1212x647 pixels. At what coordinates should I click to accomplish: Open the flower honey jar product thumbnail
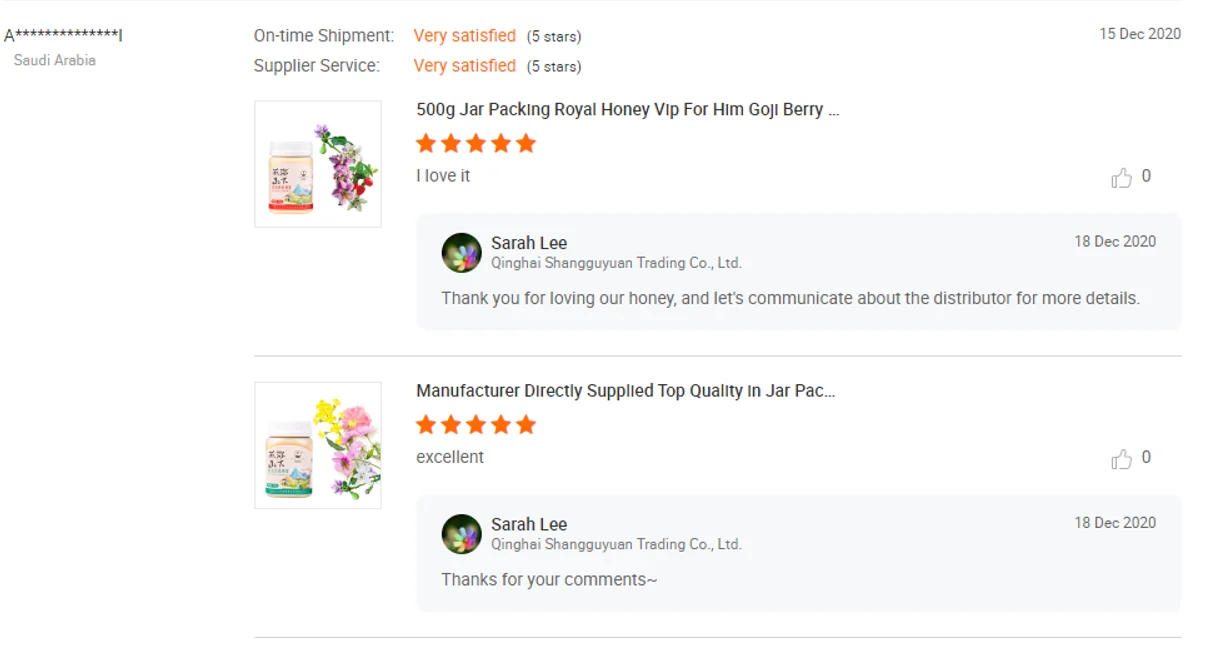click(x=318, y=445)
